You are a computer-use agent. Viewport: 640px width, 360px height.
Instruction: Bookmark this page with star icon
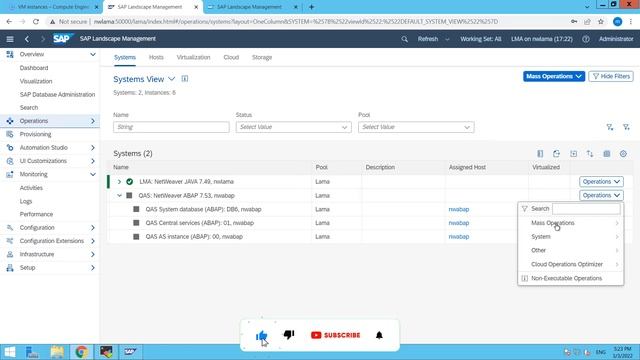point(600,22)
